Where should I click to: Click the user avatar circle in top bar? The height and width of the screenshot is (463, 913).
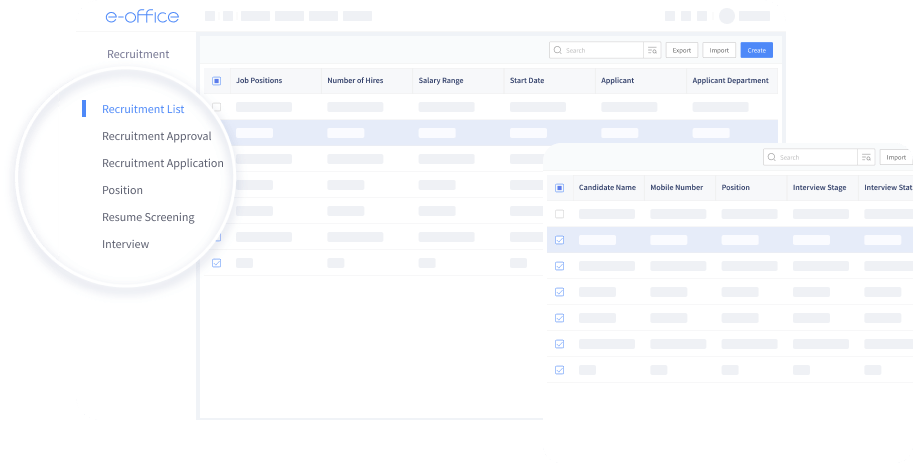727,16
